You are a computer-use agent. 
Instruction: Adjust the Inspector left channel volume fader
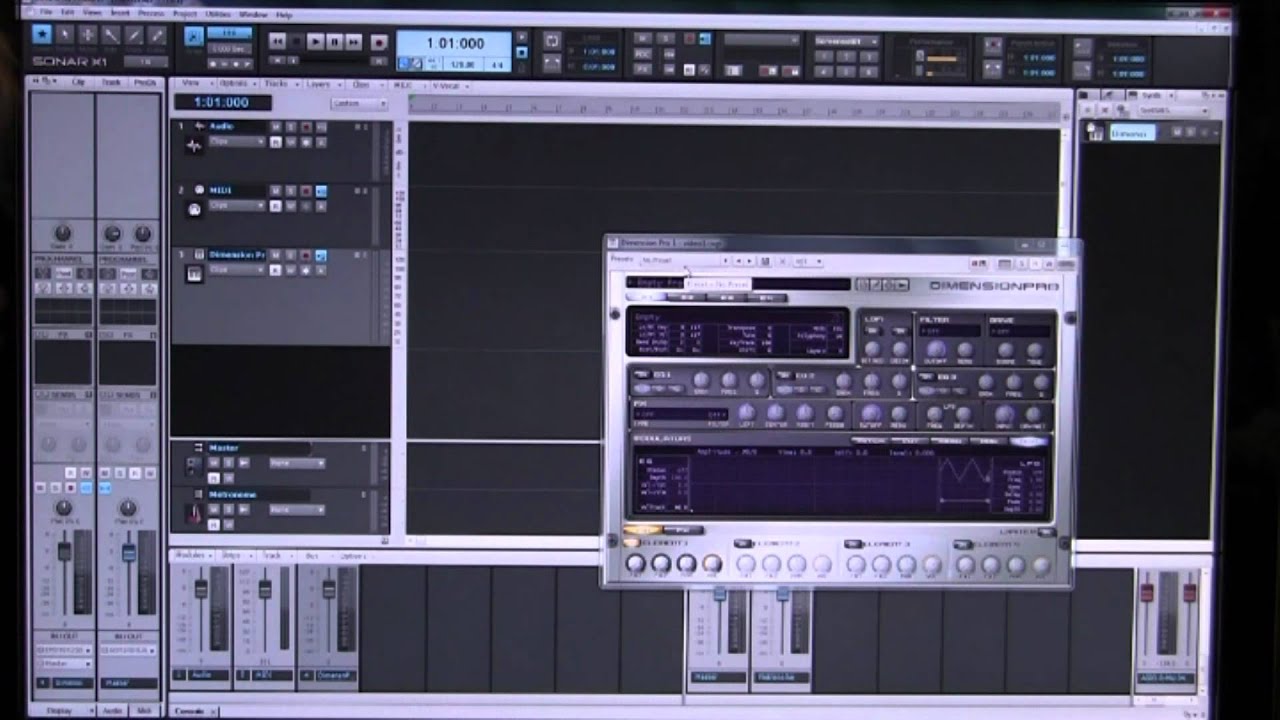64,551
